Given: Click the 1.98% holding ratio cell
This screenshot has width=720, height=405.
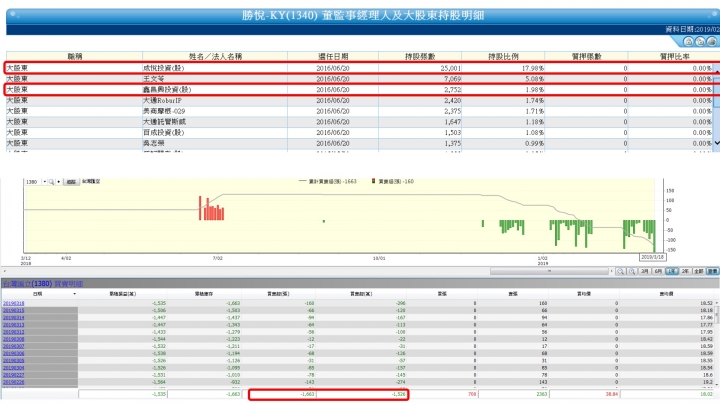Looking at the screenshot, I should click(x=503, y=90).
